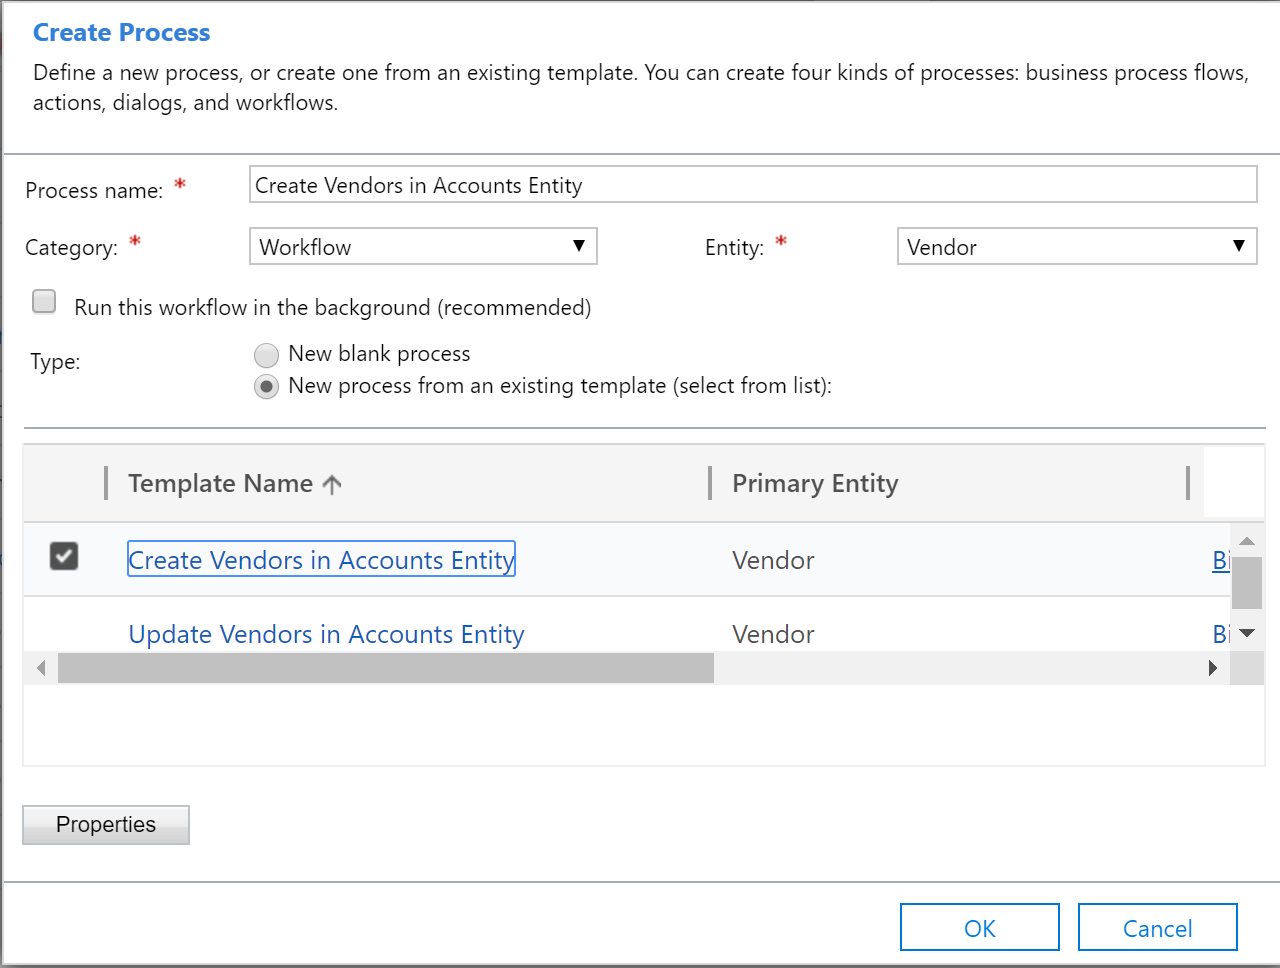Click the vertical scrollbar thumb of the template list
The image size is (1280, 968).
coord(1247,582)
